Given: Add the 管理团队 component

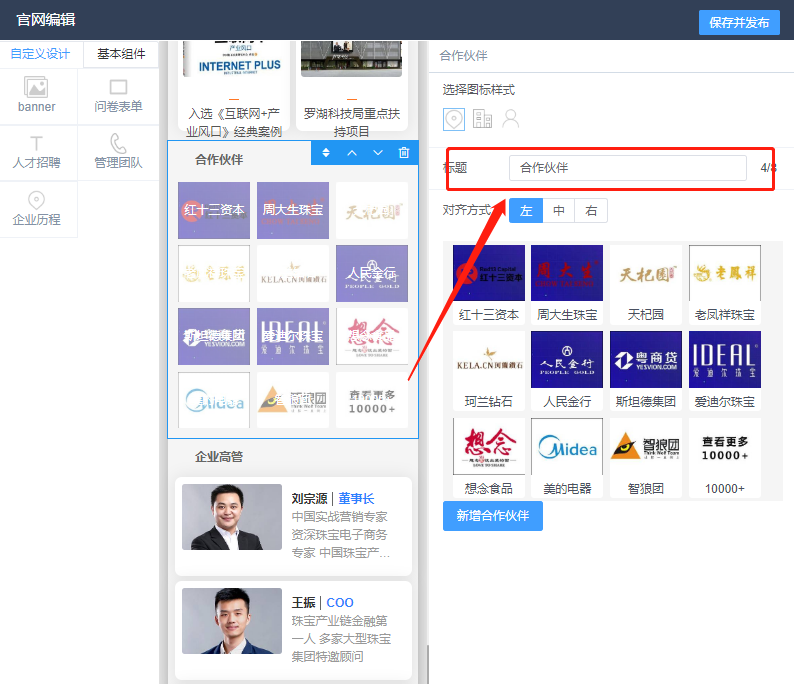Looking at the screenshot, I should click(x=118, y=152).
